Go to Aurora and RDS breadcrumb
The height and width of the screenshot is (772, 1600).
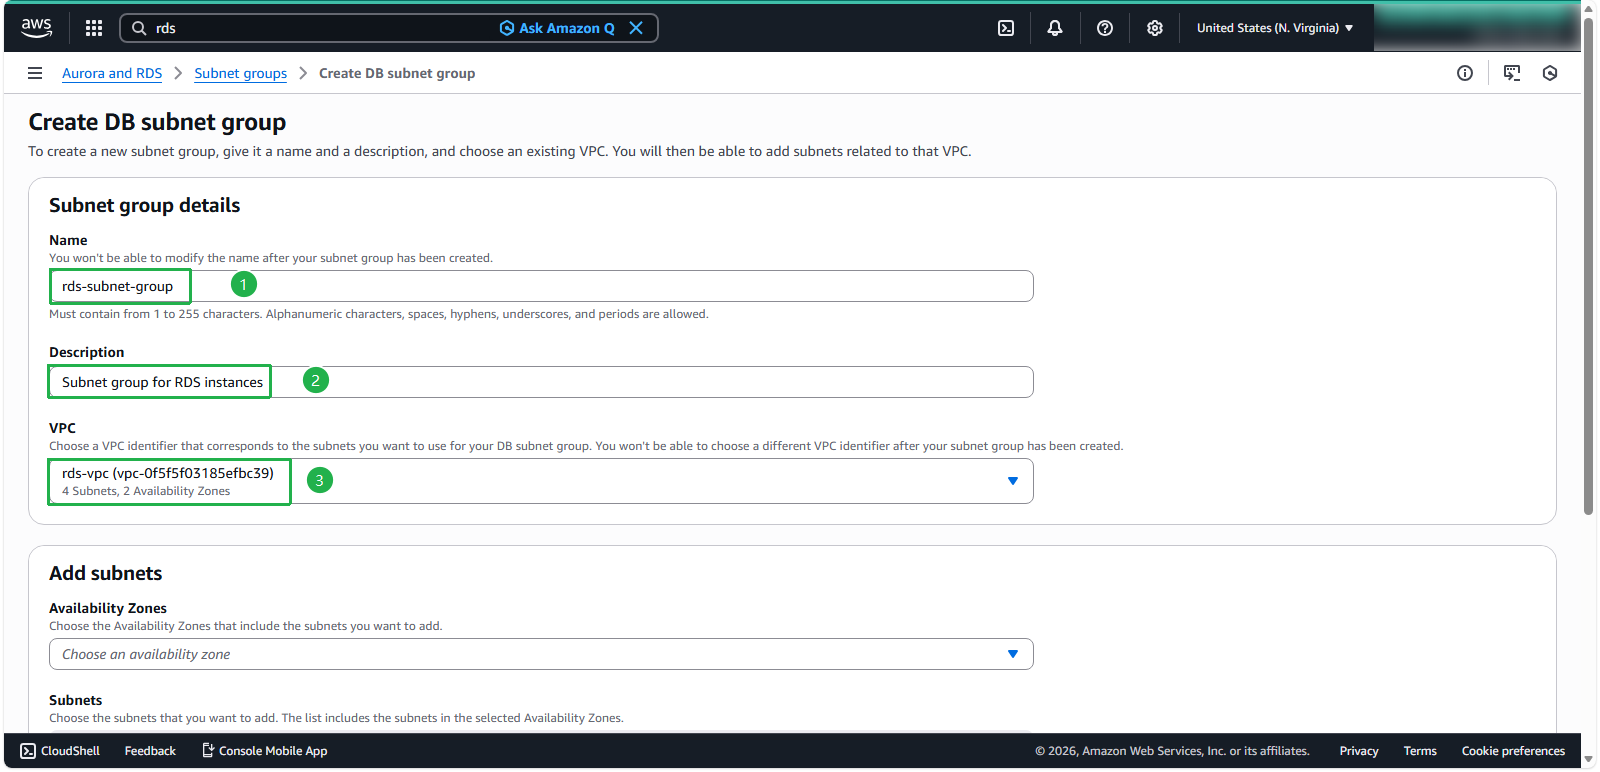tap(112, 73)
